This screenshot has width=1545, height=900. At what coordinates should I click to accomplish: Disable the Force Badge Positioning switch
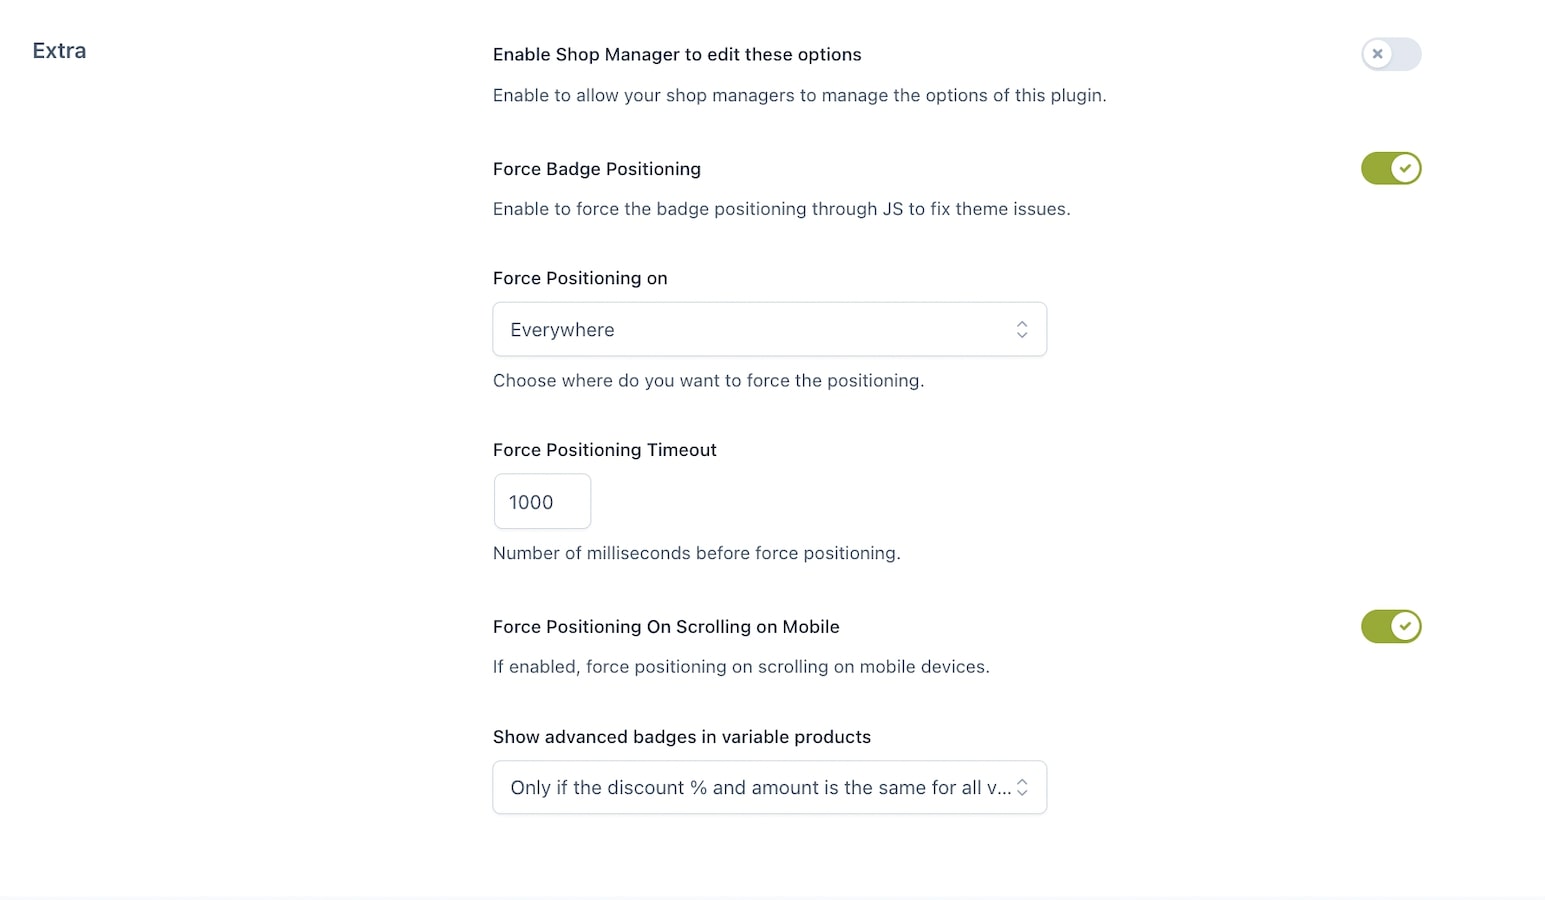[x=1391, y=168]
